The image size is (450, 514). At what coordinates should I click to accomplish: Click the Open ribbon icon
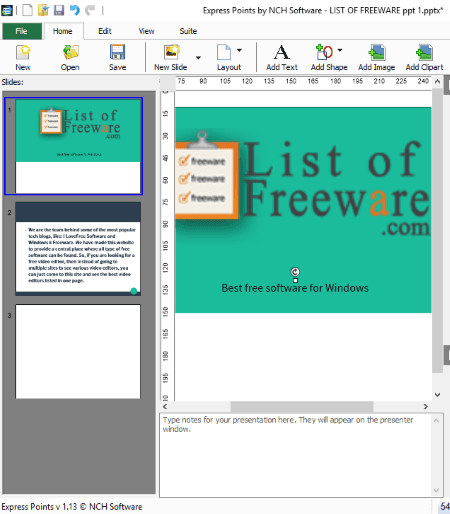click(x=70, y=57)
